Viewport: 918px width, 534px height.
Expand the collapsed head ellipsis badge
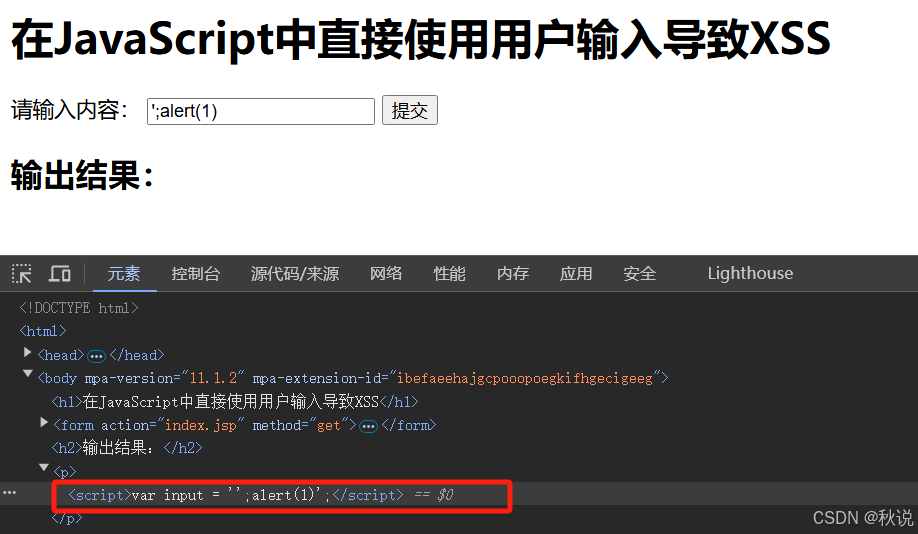coord(97,356)
